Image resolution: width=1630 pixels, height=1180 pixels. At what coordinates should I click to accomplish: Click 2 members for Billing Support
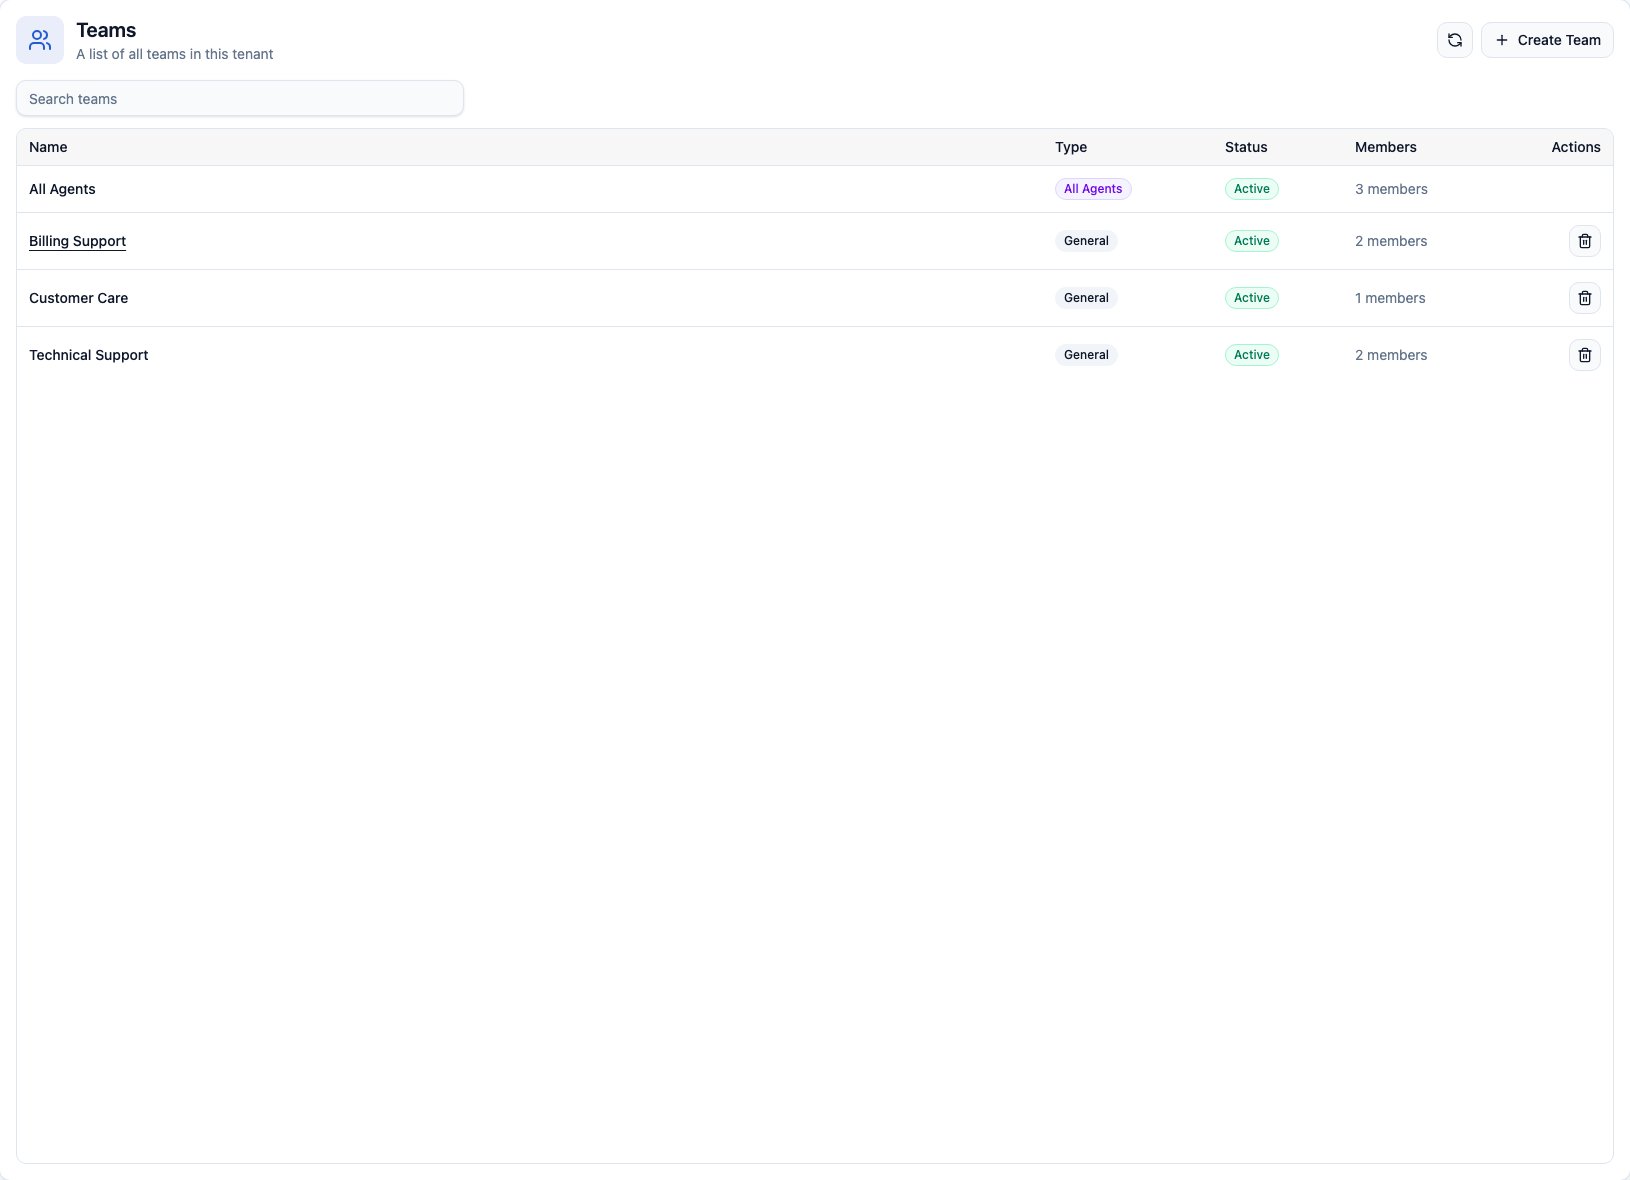tap(1391, 241)
